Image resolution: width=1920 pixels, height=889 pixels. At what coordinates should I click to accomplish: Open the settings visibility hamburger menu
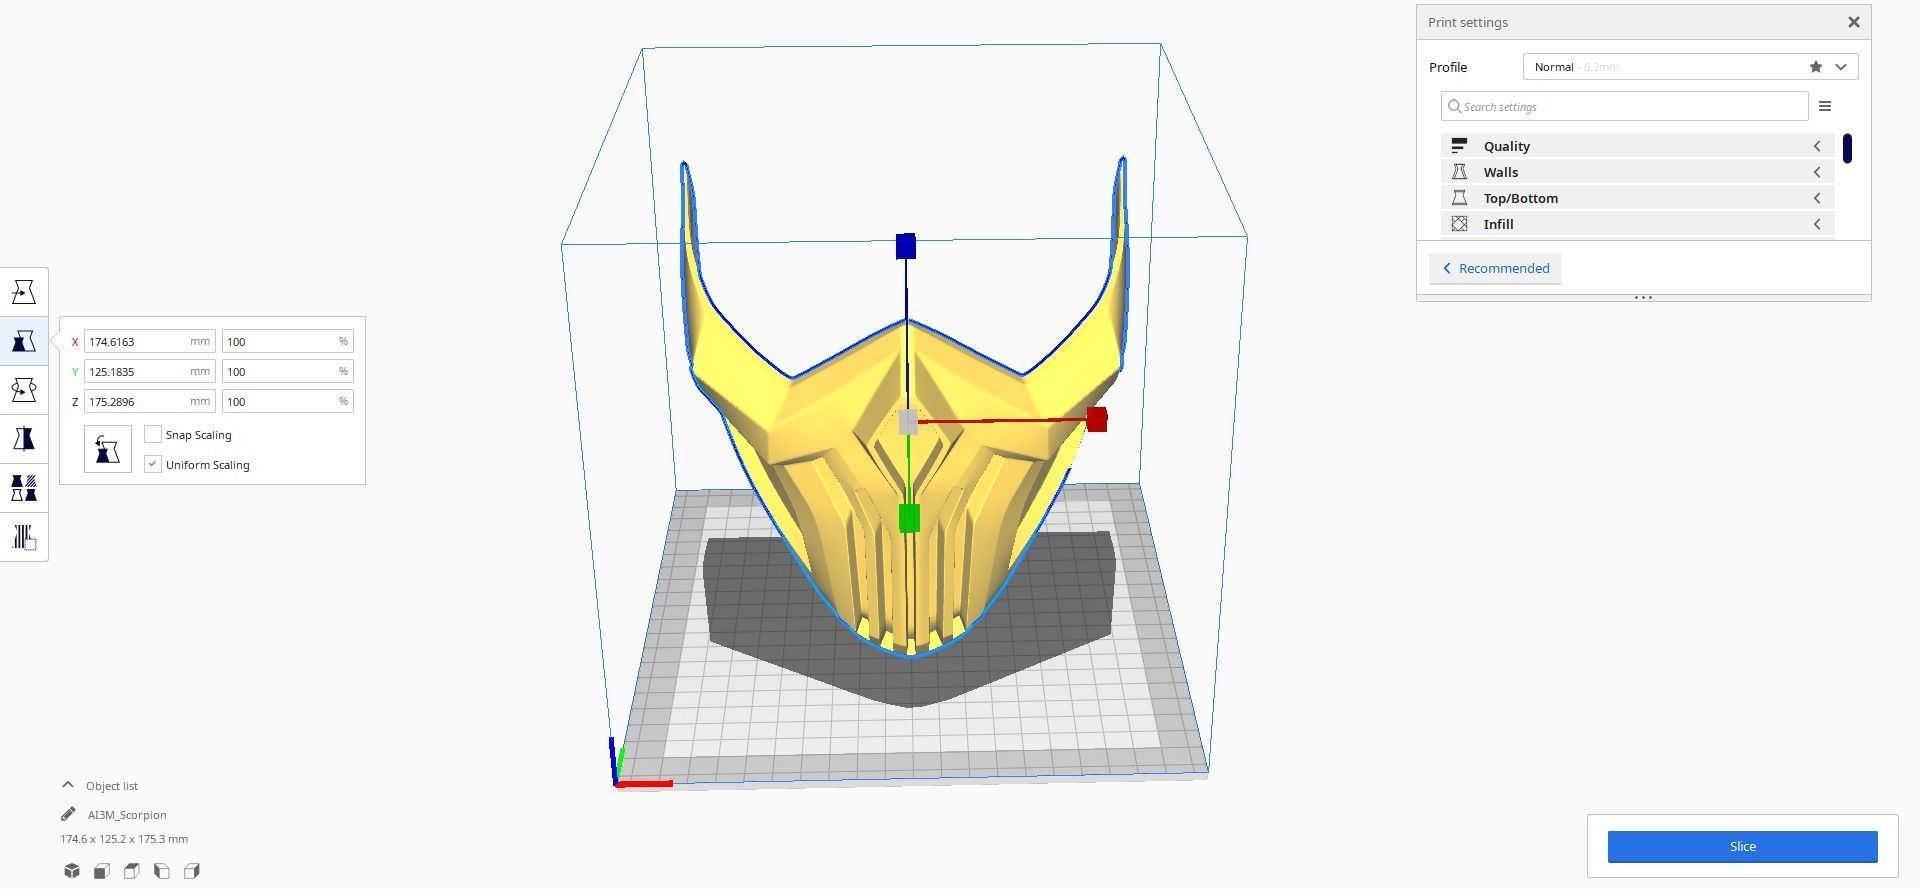(x=1825, y=106)
